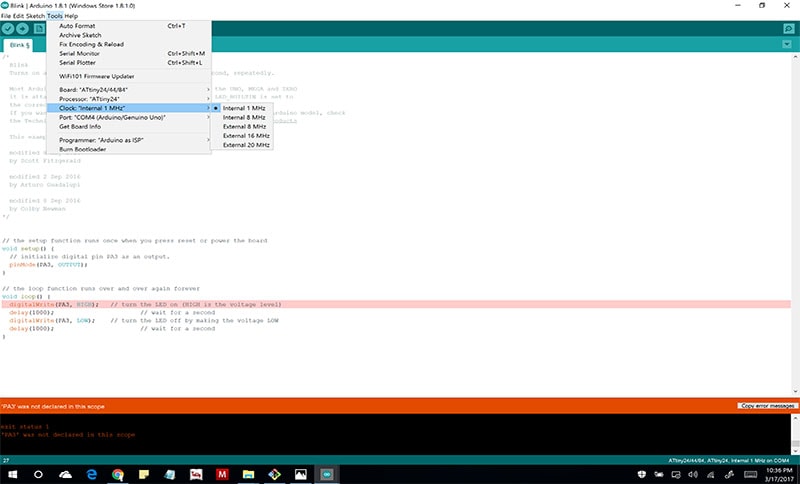
Task: Expand the Clock Internal 1 MHz submenu
Action: pyautogui.click(x=129, y=108)
